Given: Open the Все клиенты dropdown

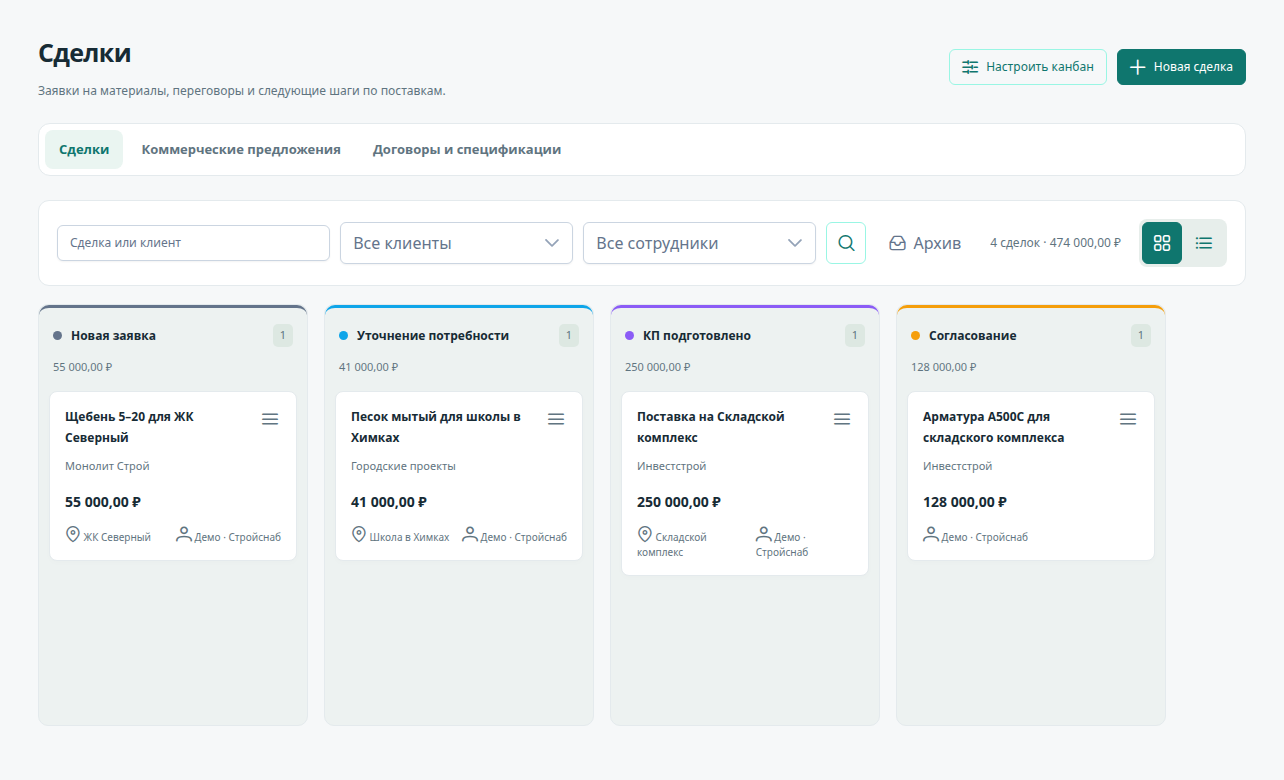Looking at the screenshot, I should point(456,243).
